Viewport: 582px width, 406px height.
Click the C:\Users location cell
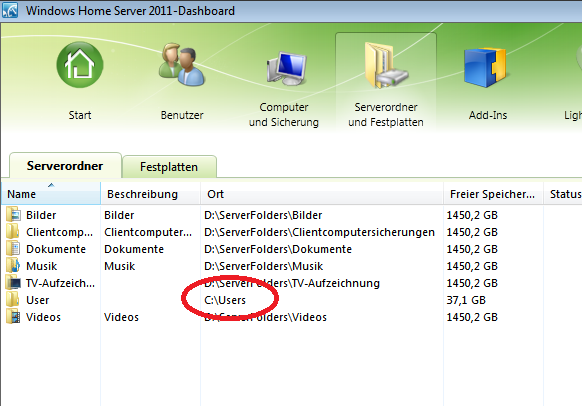coord(225,300)
